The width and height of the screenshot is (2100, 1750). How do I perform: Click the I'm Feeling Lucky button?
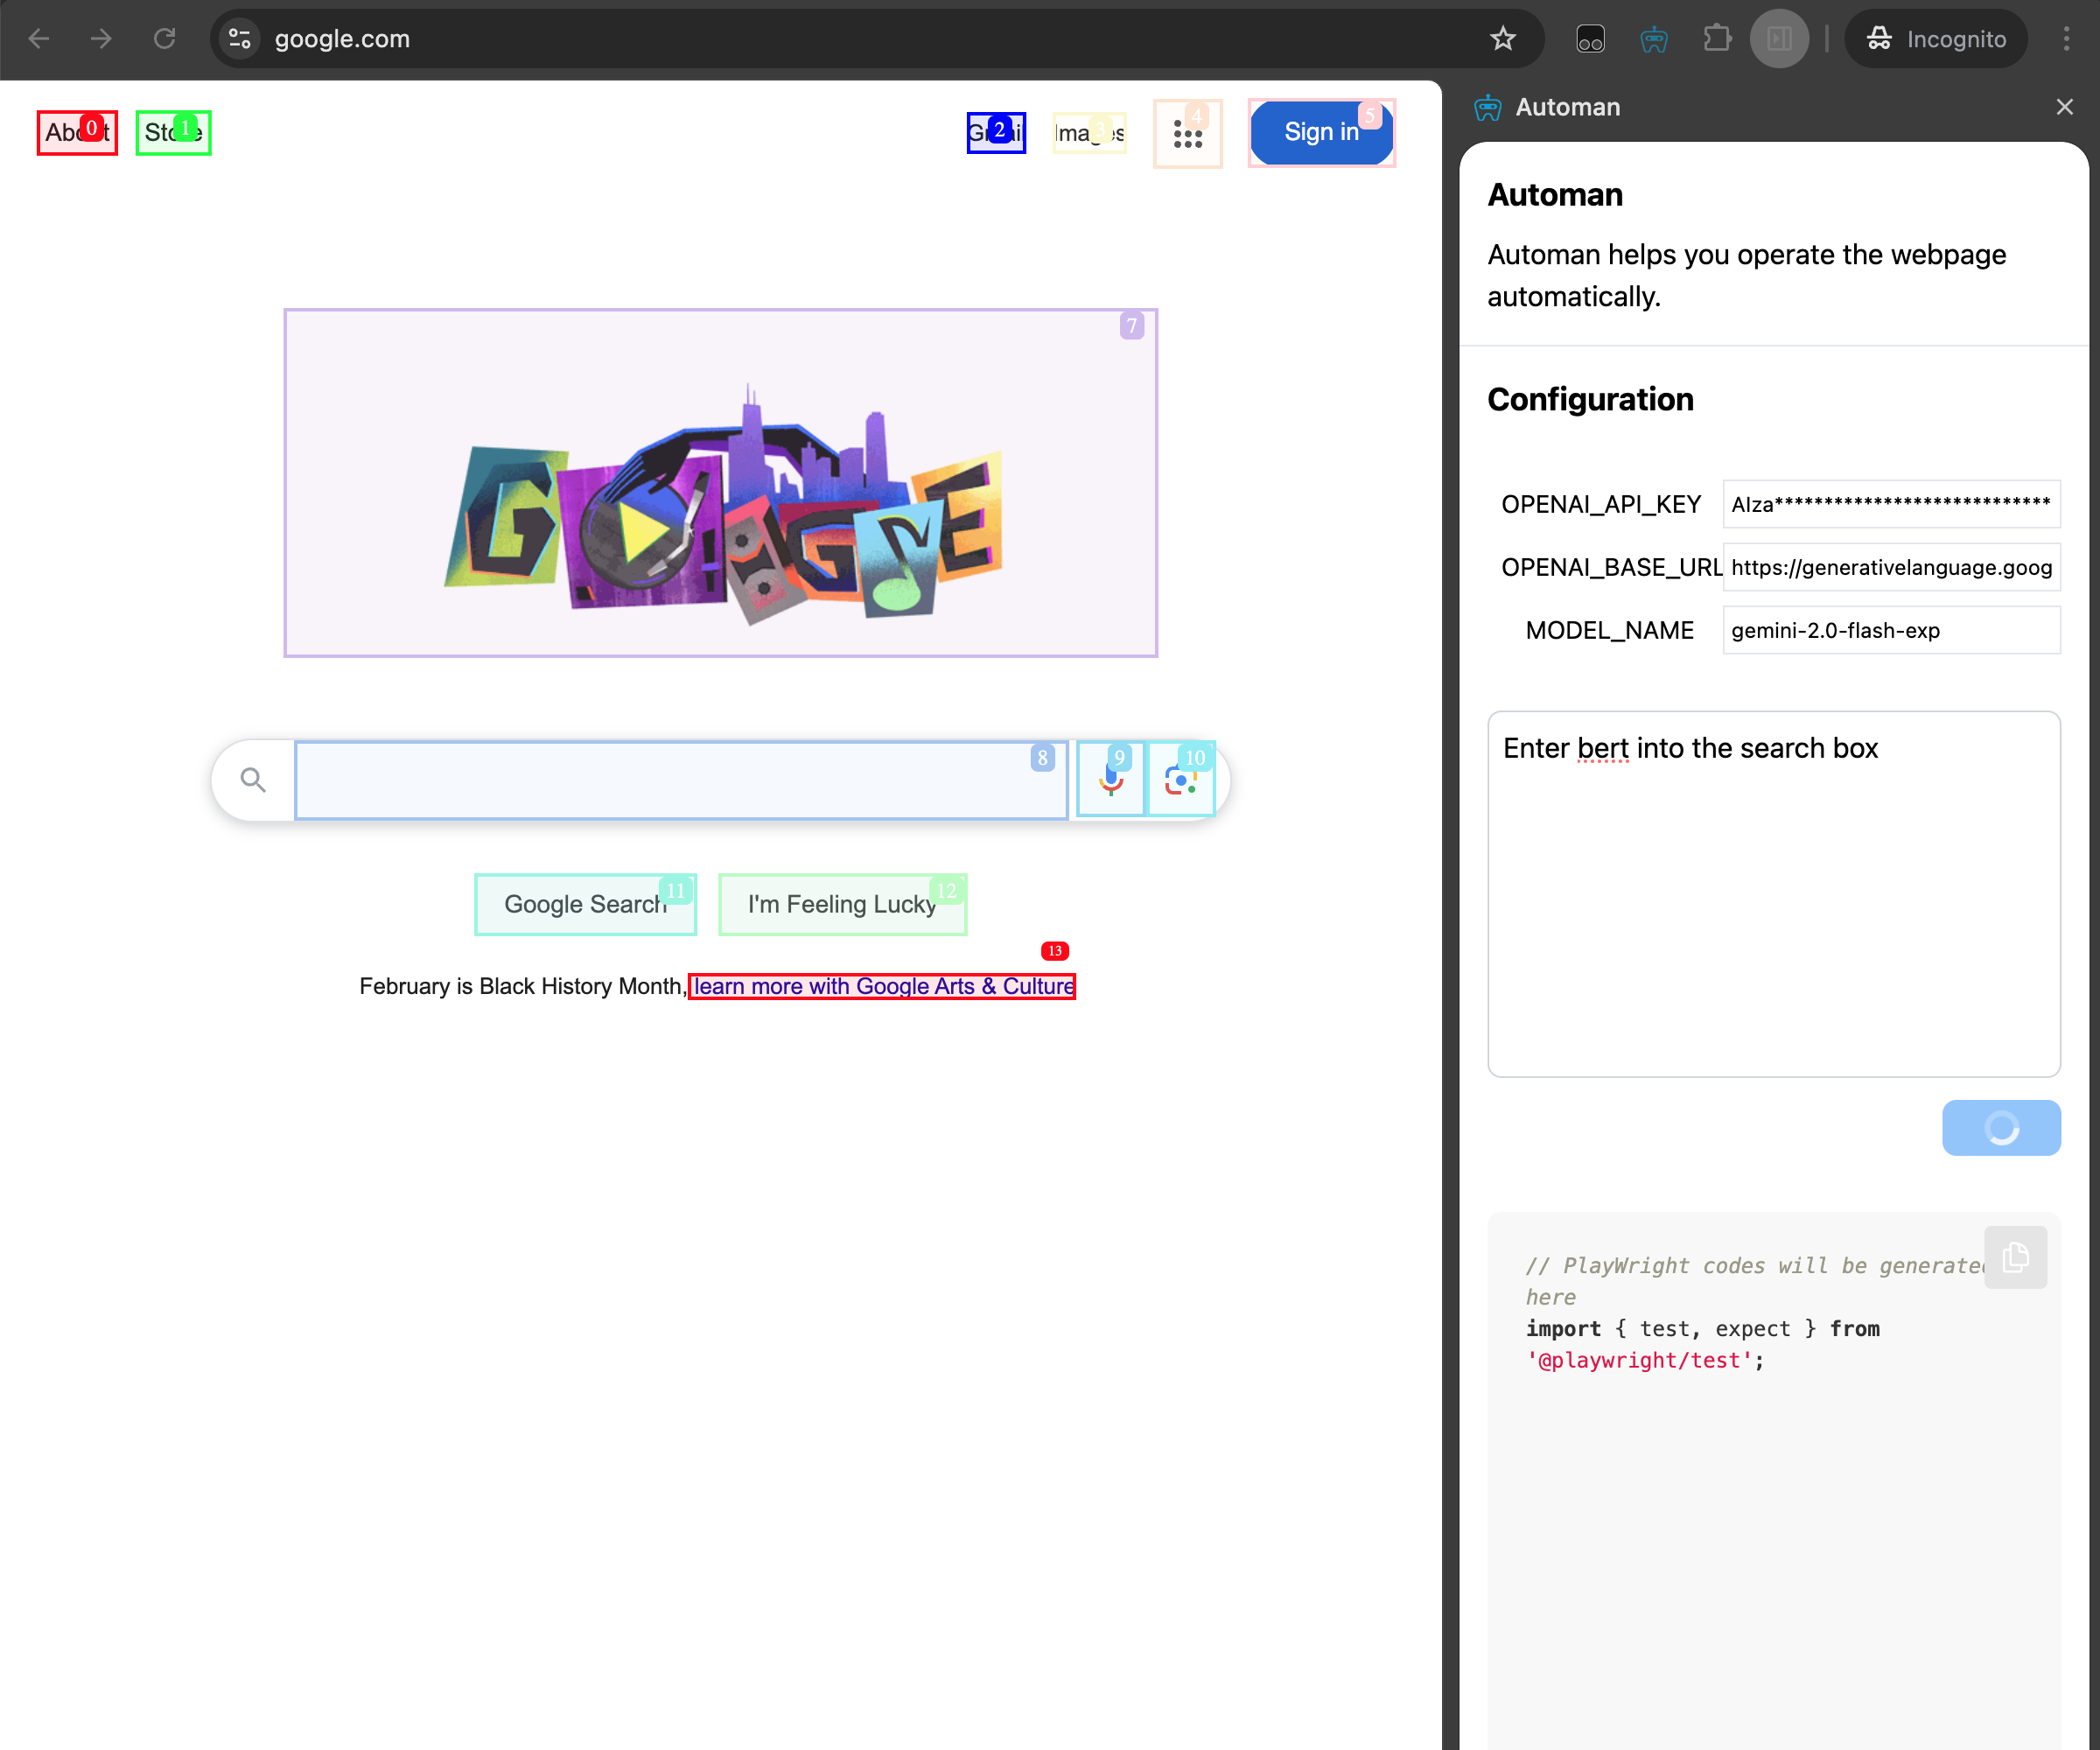coord(842,904)
